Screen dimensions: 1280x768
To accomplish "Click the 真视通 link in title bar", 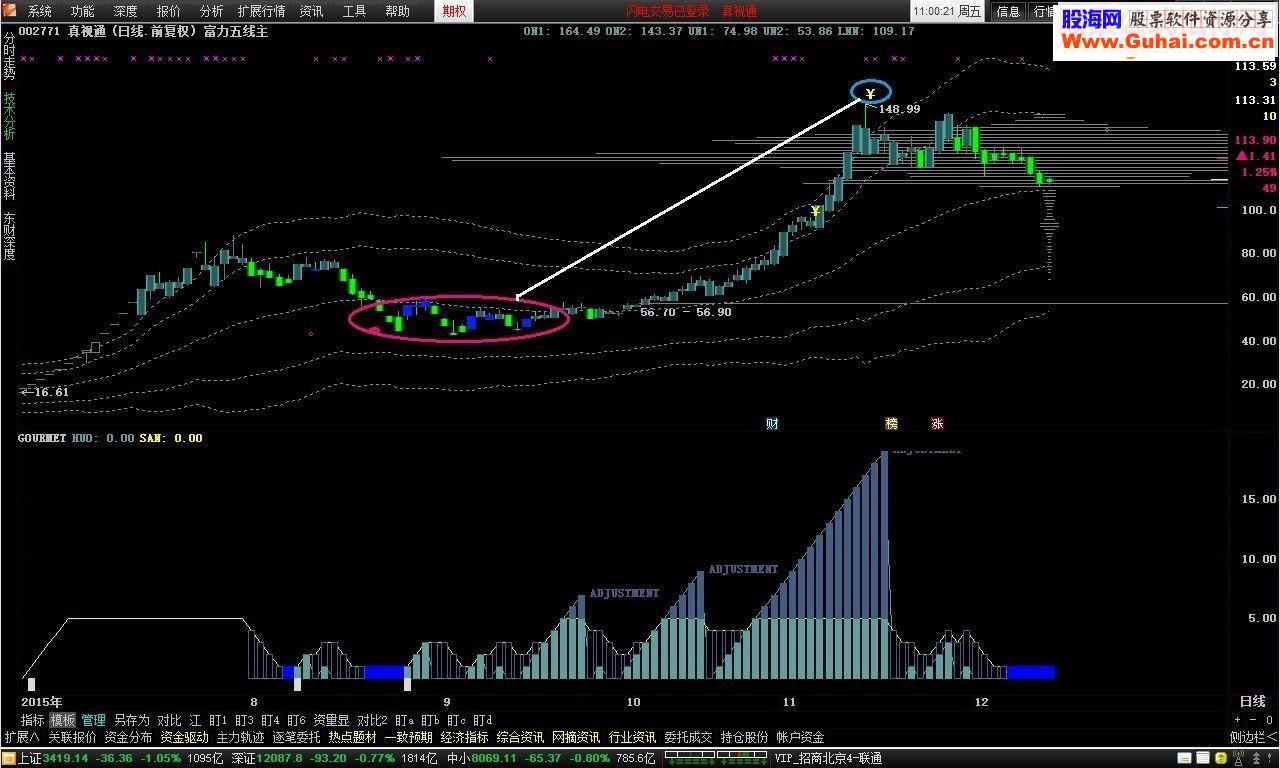I will [x=739, y=11].
